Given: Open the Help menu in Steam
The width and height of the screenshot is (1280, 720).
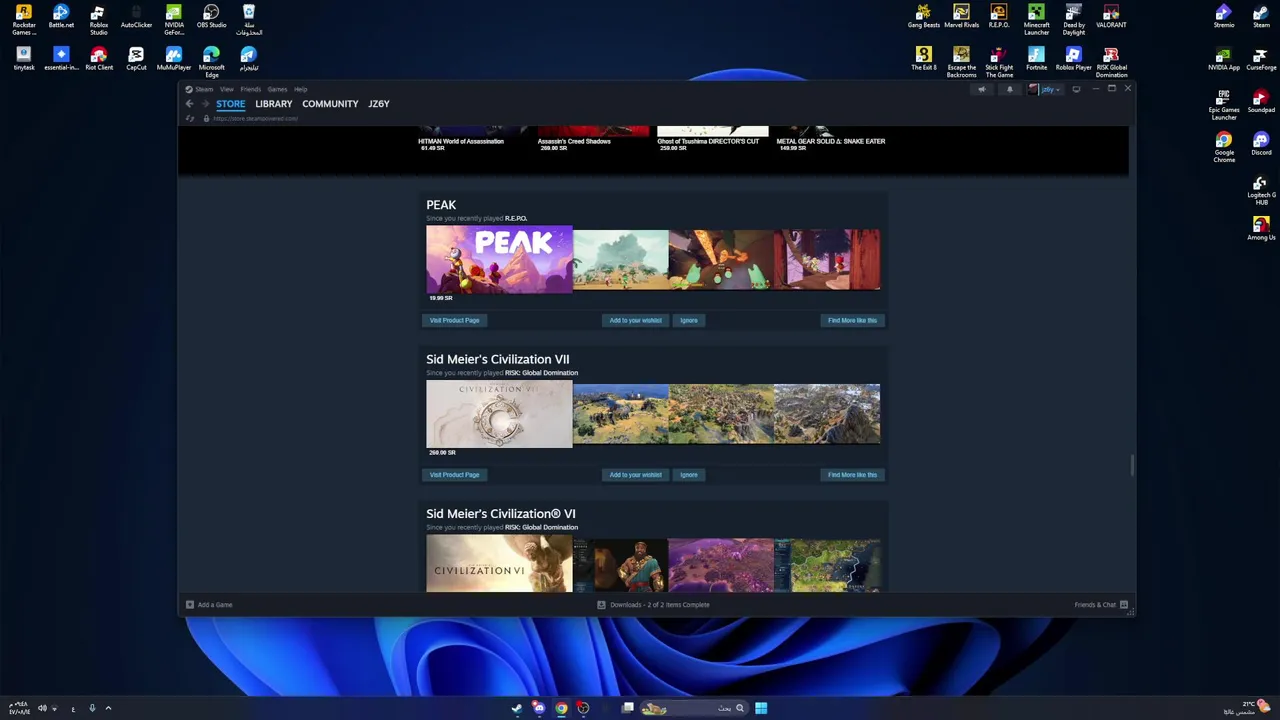Looking at the screenshot, I should [300, 89].
